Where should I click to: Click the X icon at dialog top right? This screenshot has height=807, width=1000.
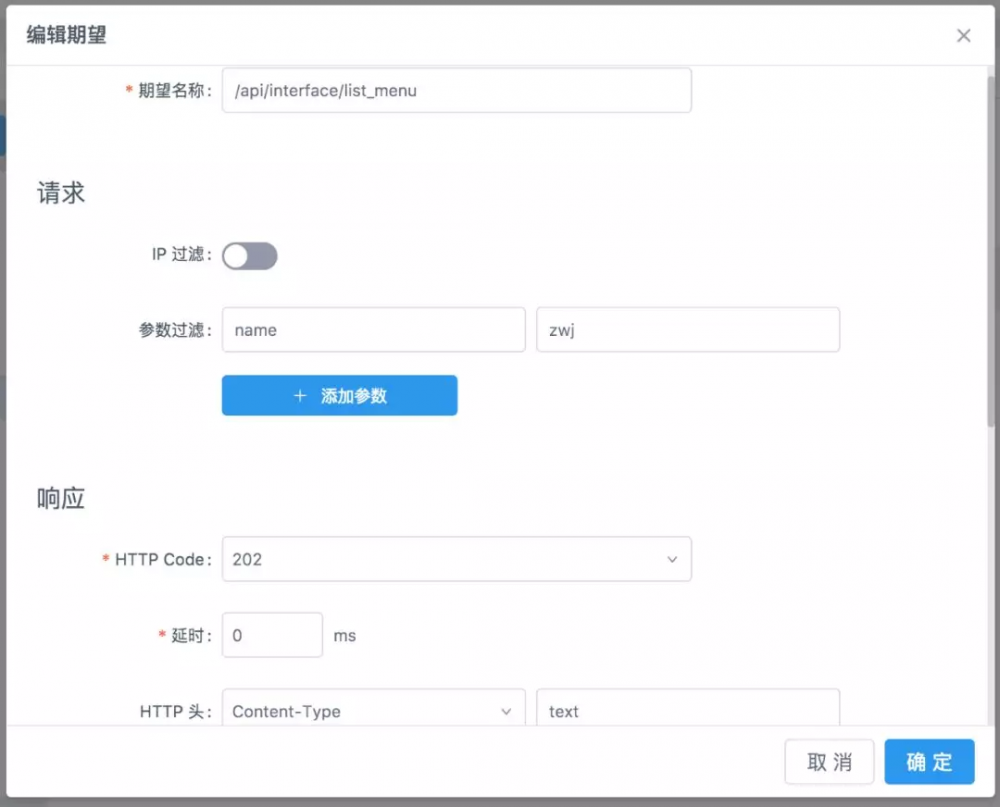click(x=963, y=35)
